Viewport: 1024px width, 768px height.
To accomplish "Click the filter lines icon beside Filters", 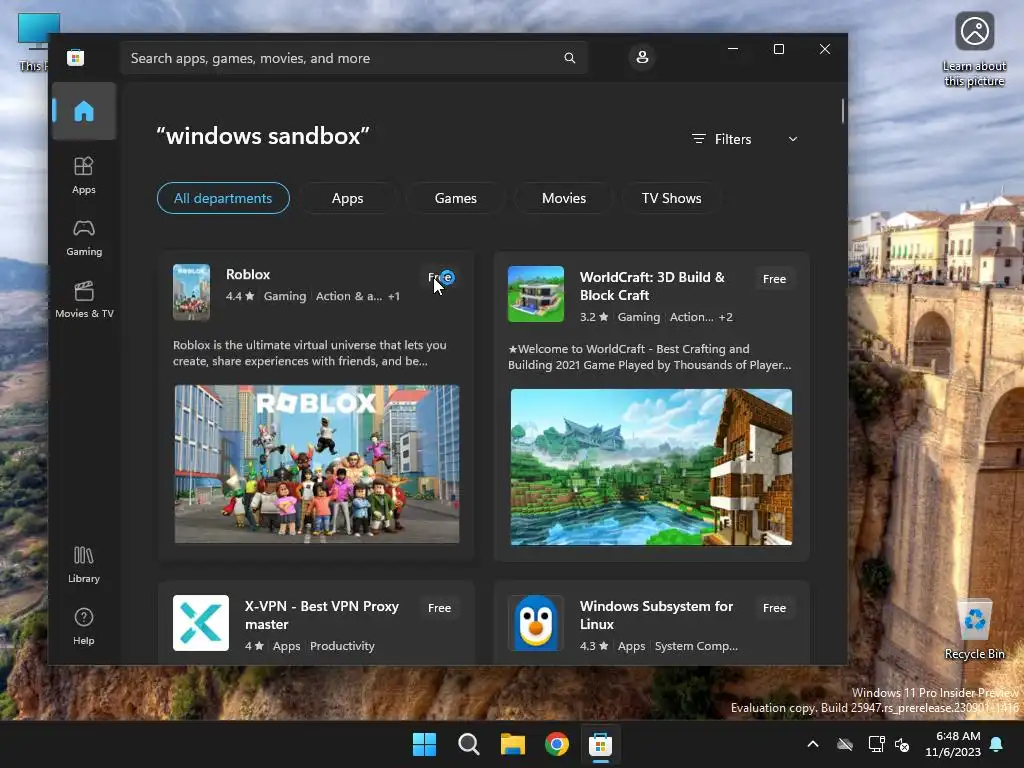I will click(x=699, y=139).
